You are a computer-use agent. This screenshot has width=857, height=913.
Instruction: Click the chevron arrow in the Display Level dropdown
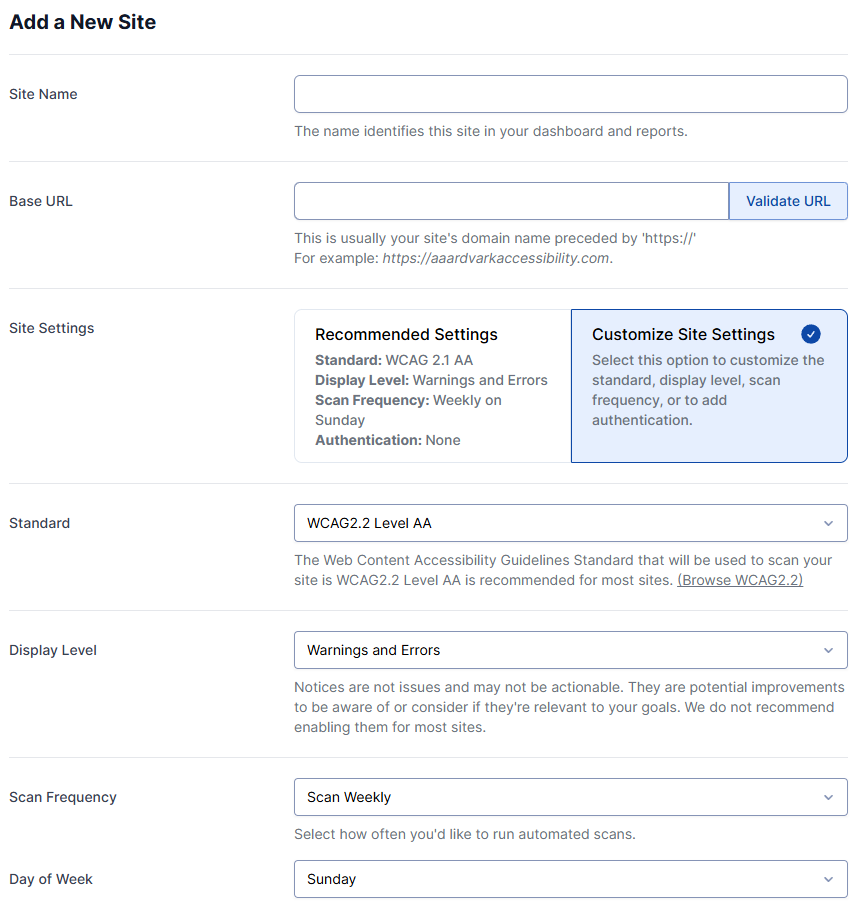click(828, 650)
